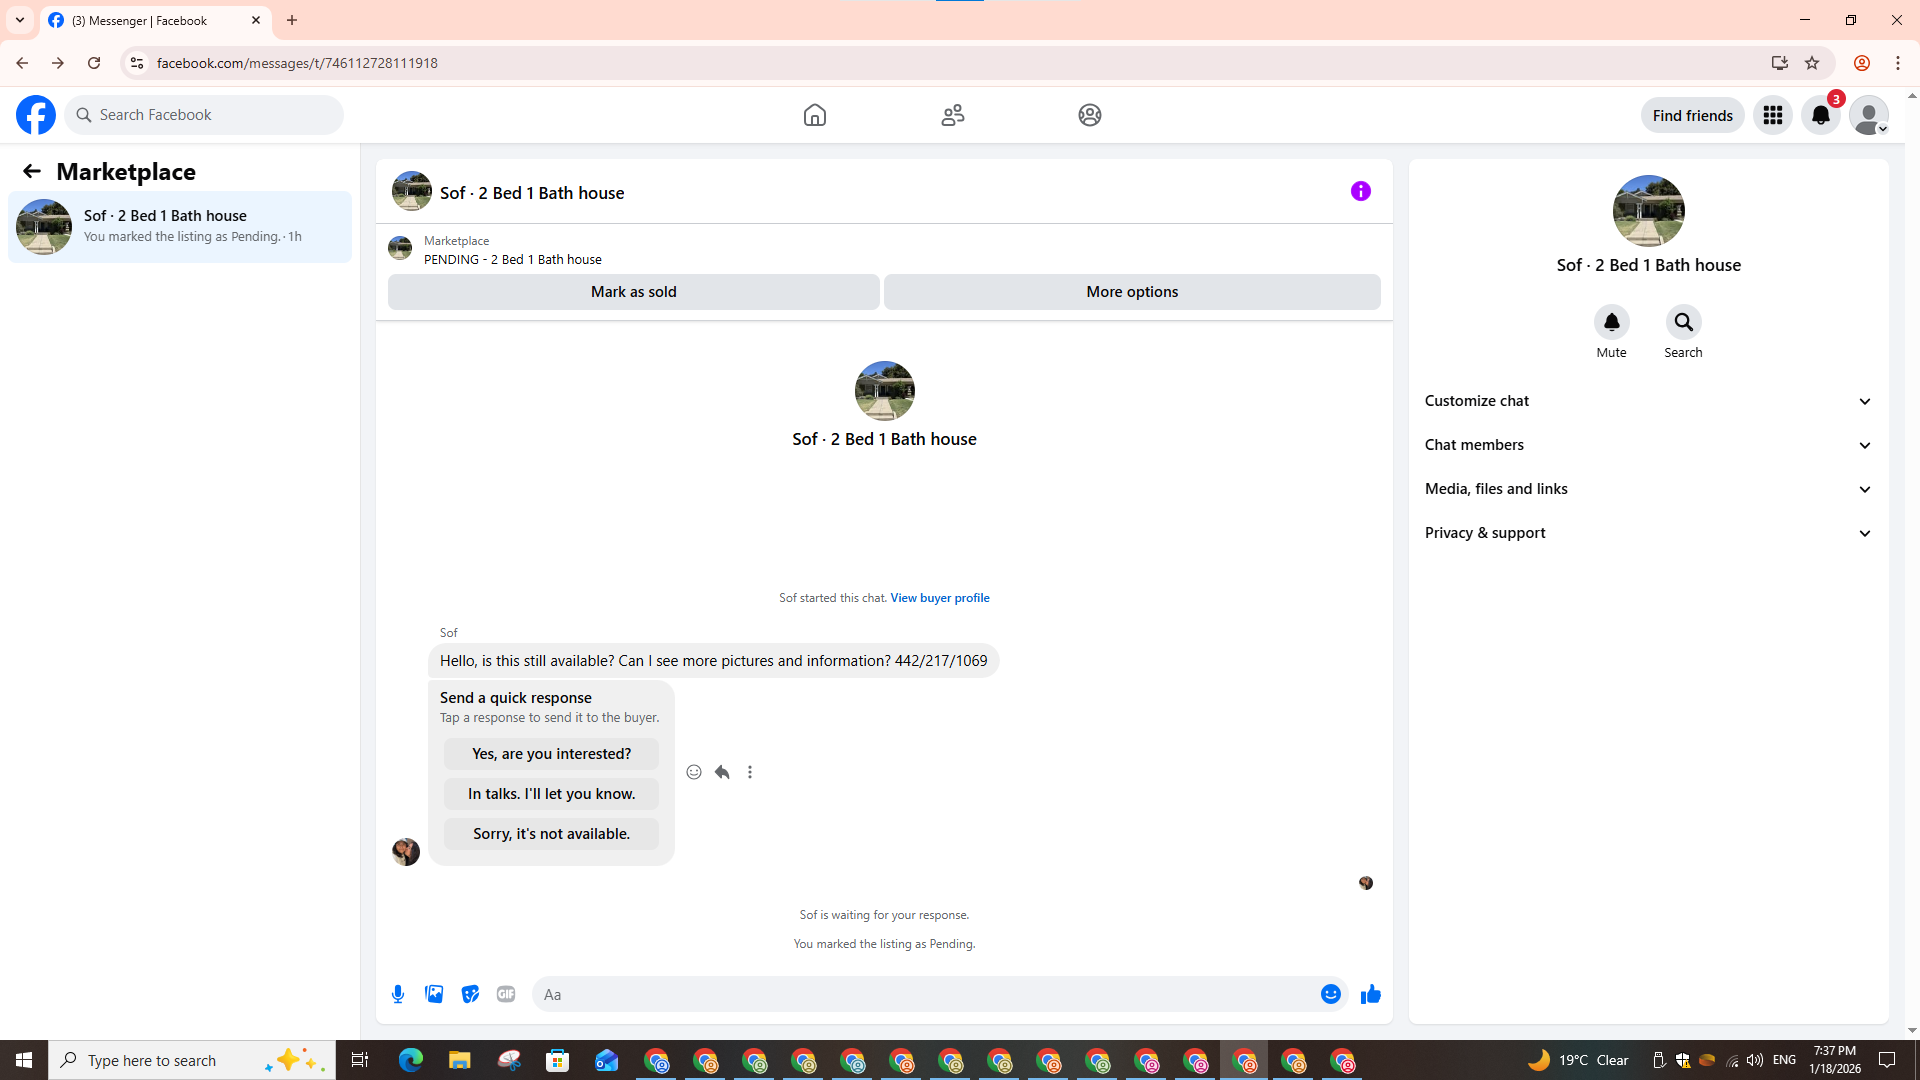Open more message options with the three dots

pos(750,772)
